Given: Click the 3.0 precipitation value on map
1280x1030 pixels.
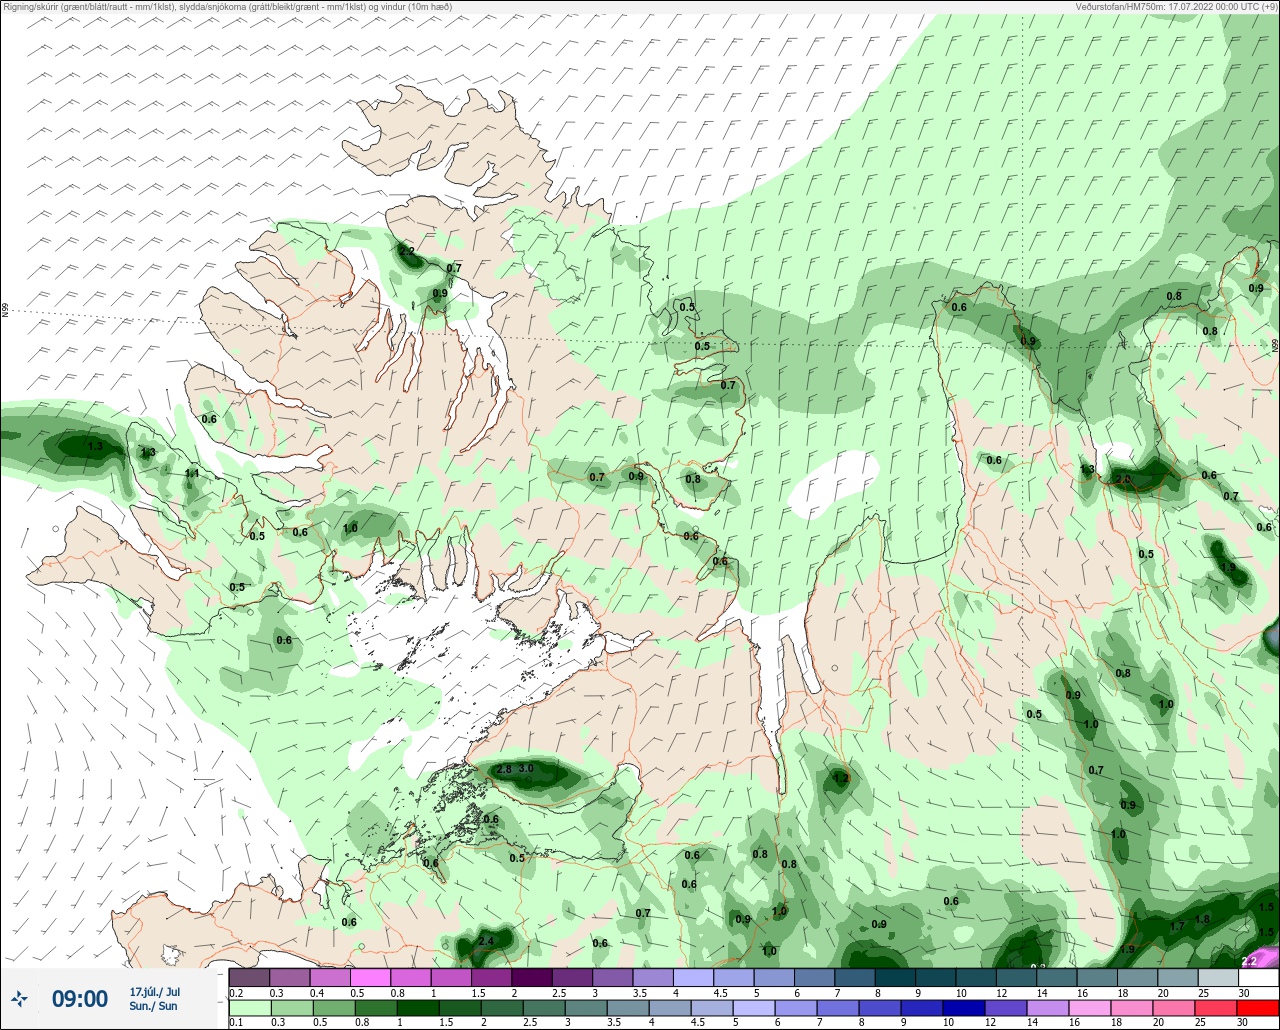Looking at the screenshot, I should tap(525, 768).
